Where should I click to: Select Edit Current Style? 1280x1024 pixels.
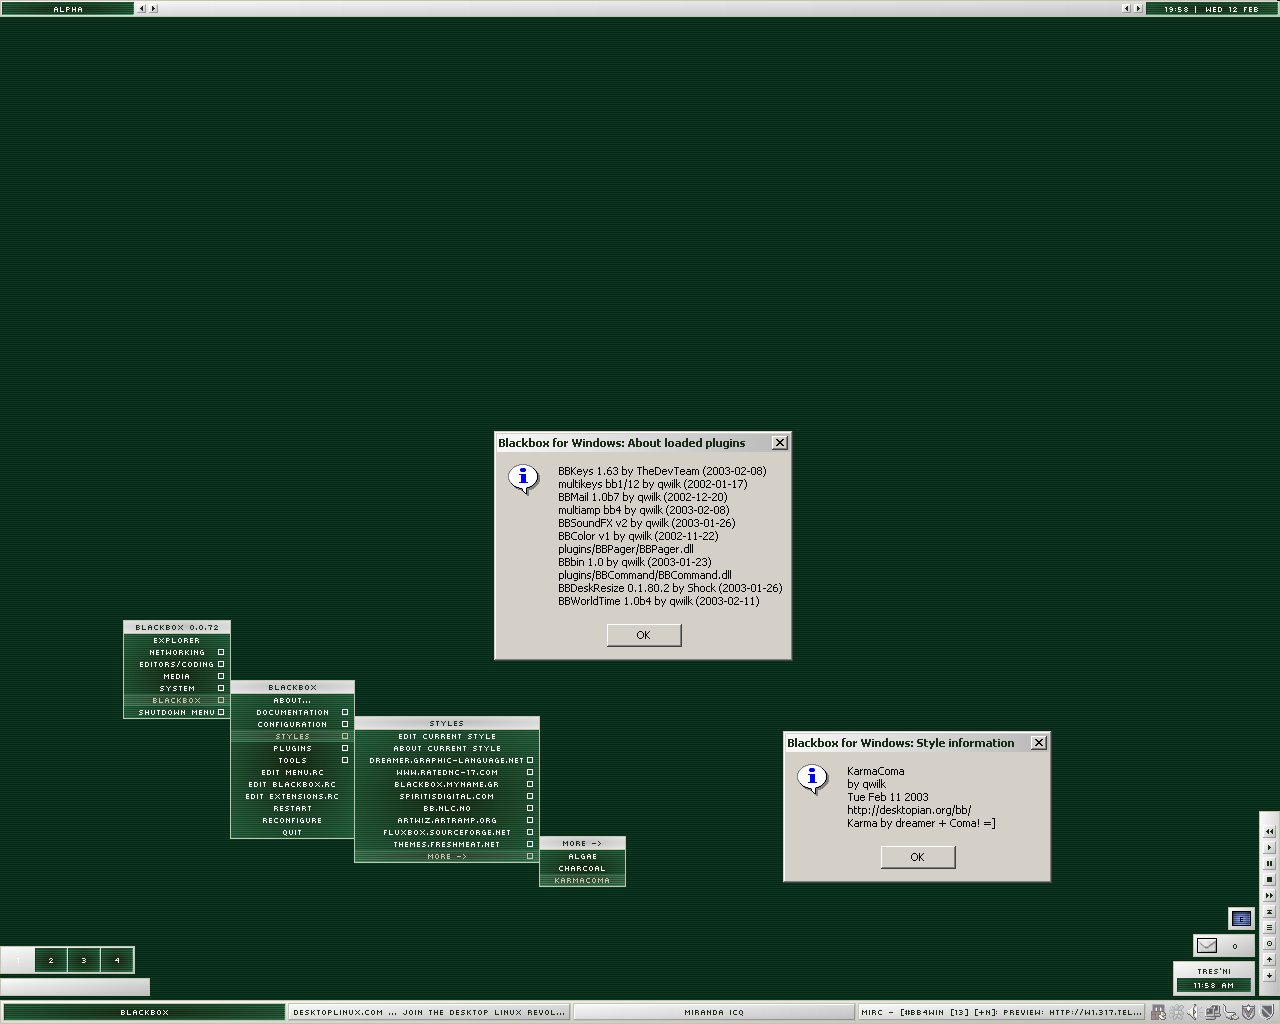(x=446, y=736)
